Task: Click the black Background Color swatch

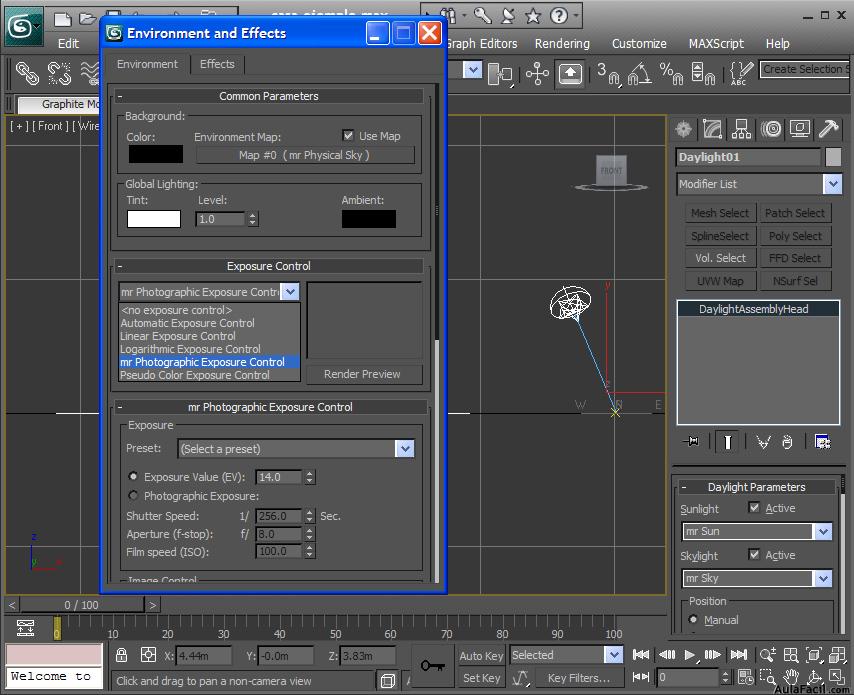Action: point(156,154)
